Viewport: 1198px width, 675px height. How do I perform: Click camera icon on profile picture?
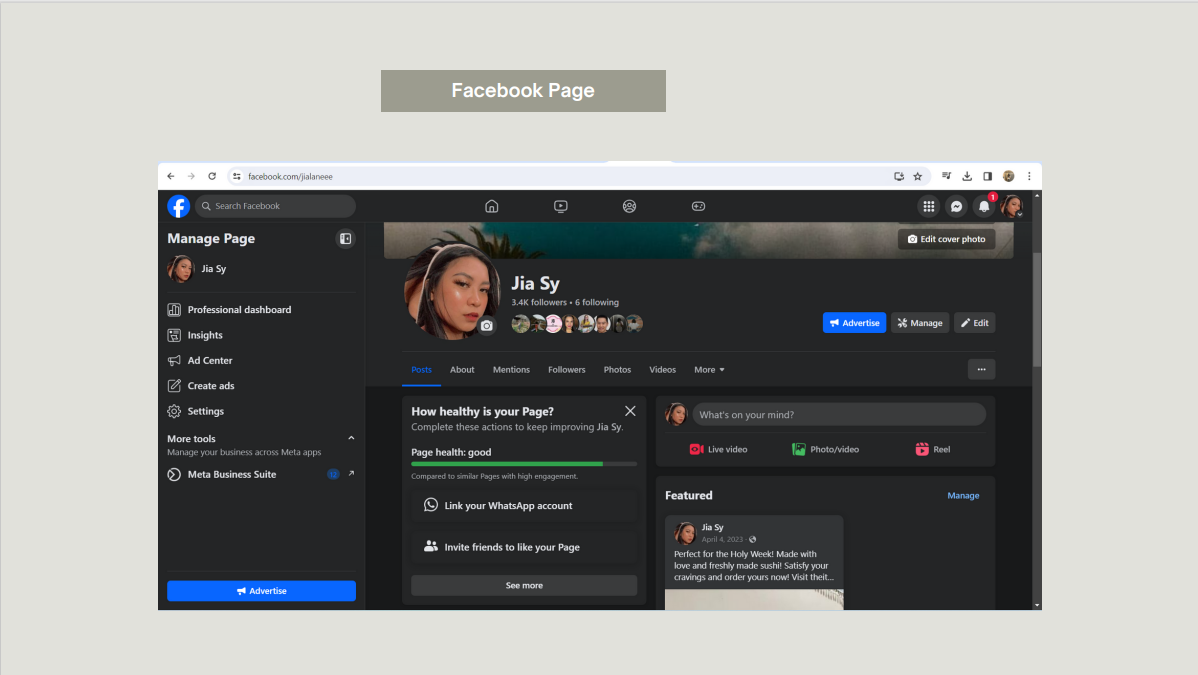point(486,326)
